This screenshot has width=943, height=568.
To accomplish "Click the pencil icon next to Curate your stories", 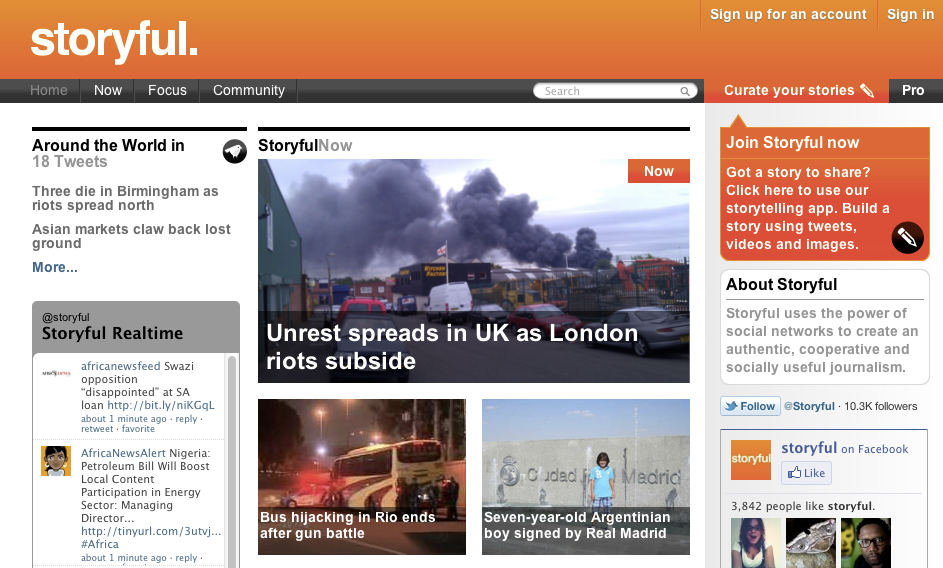I will tap(867, 90).
